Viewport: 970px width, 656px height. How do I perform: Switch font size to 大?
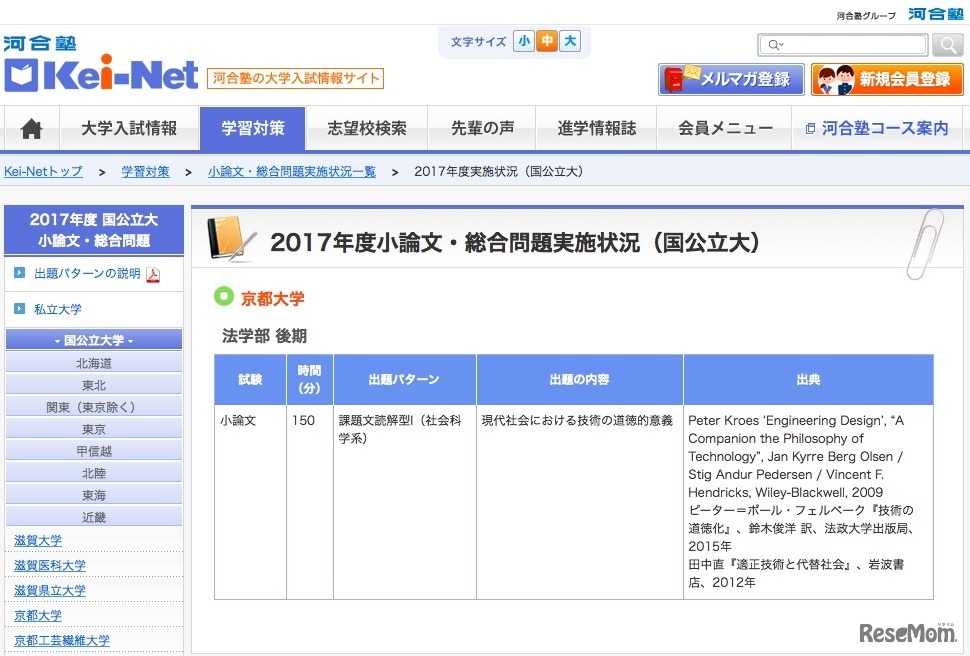(x=569, y=41)
